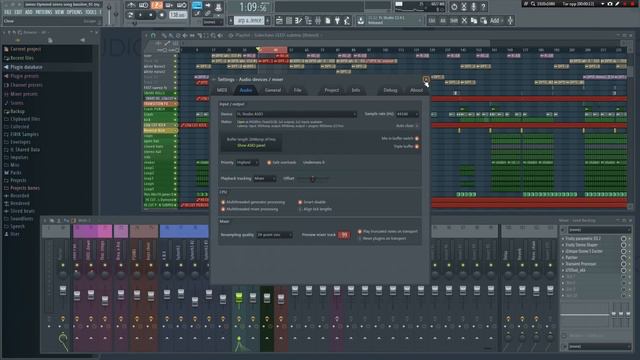Click the plug icon in toolbar
This screenshot has height=360, width=640.
click(338, 20)
